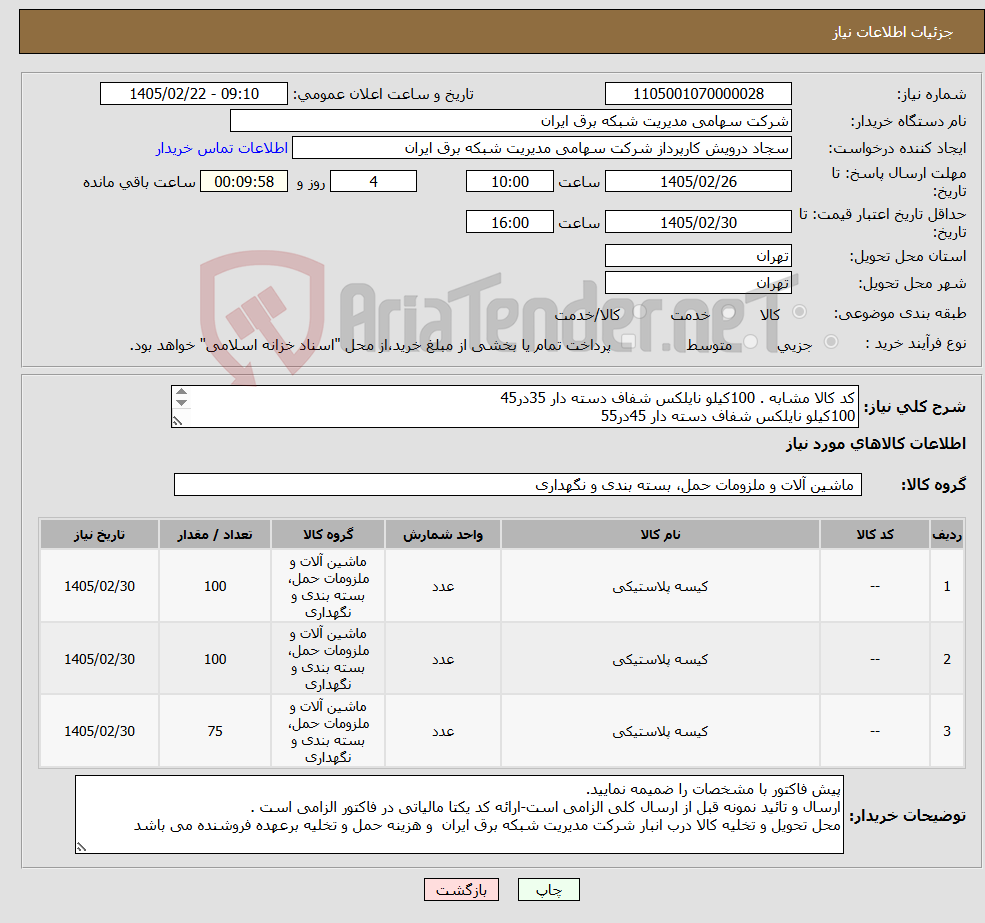Click quantity 100 in row 1
The width and height of the screenshot is (985, 923).
tap(215, 586)
